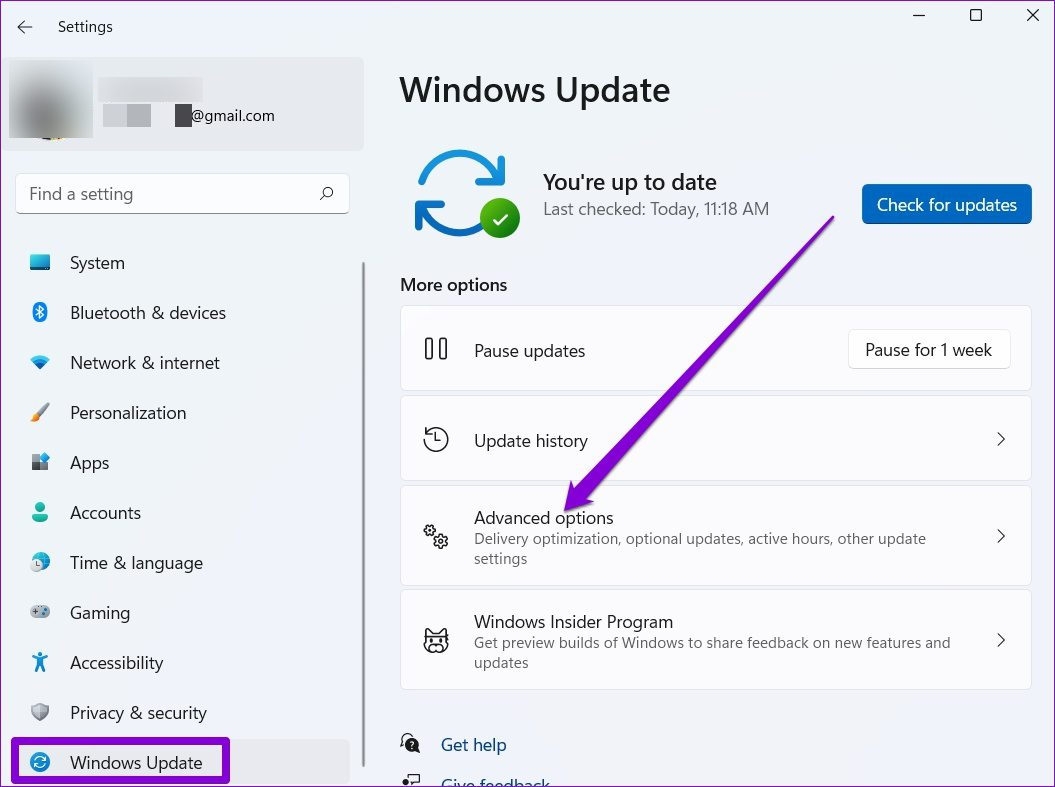Click the Network wifi icon

coord(40,363)
